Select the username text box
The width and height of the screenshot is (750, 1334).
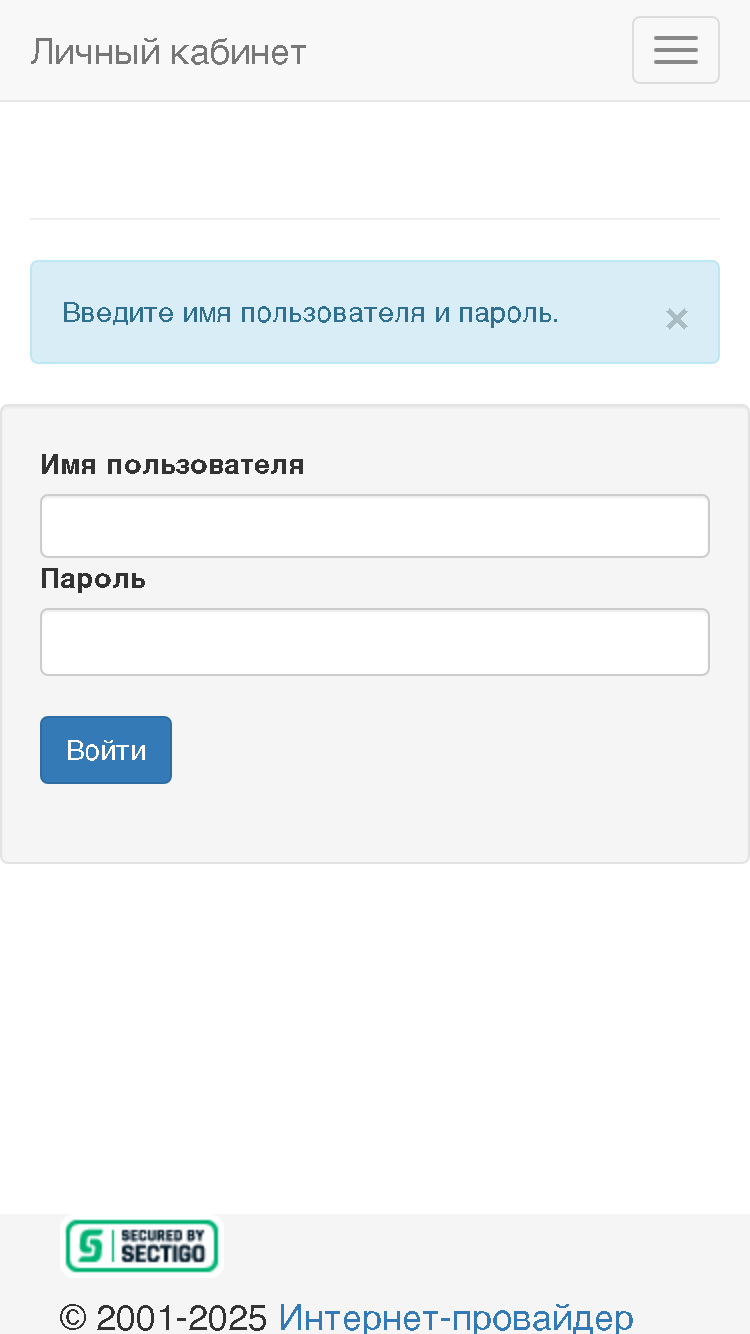click(375, 526)
